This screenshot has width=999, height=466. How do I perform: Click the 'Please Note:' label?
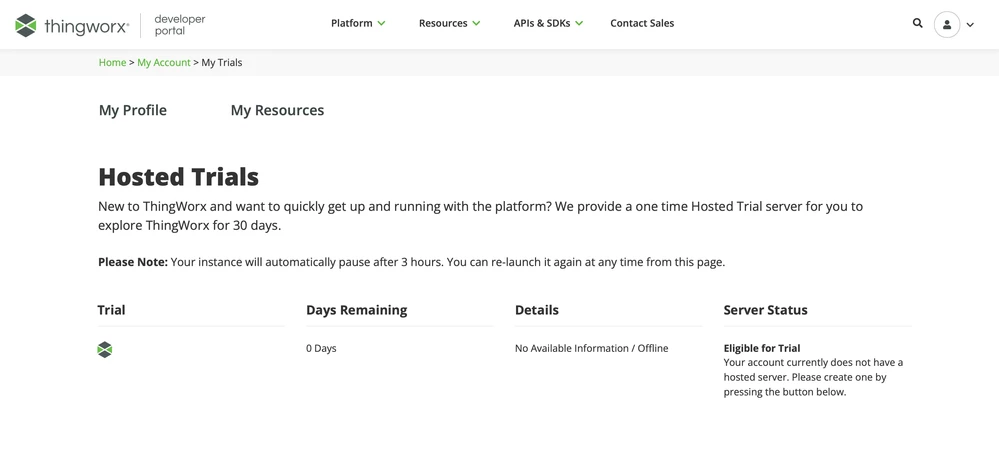click(x=133, y=262)
